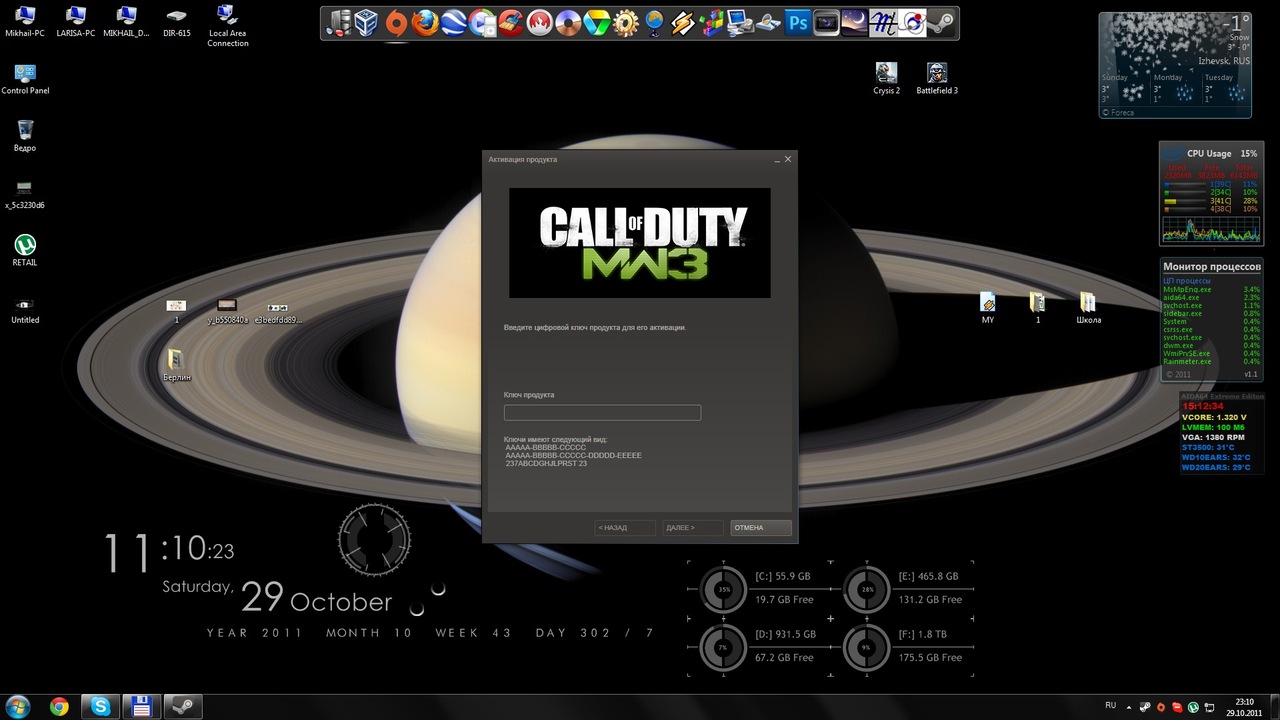Select the x_5c3230d6 desktop file
Image resolution: width=1280 pixels, height=720 pixels.
(25, 194)
